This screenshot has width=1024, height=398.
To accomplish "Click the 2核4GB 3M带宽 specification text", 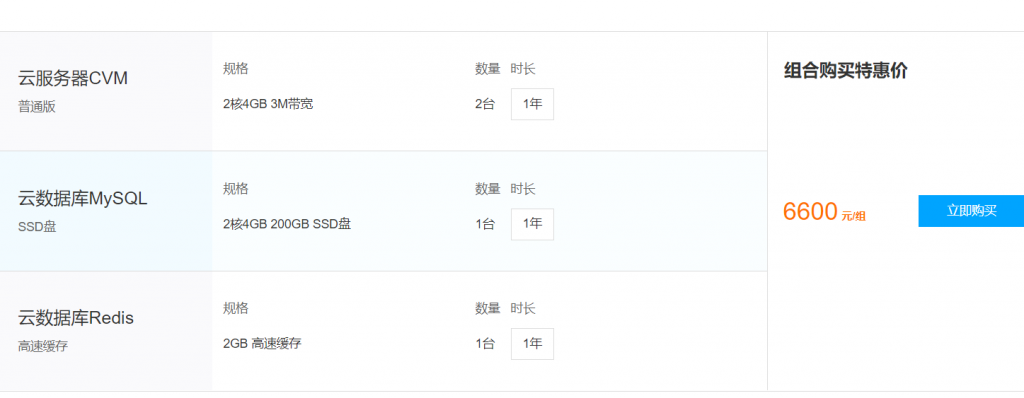I will point(268,104).
